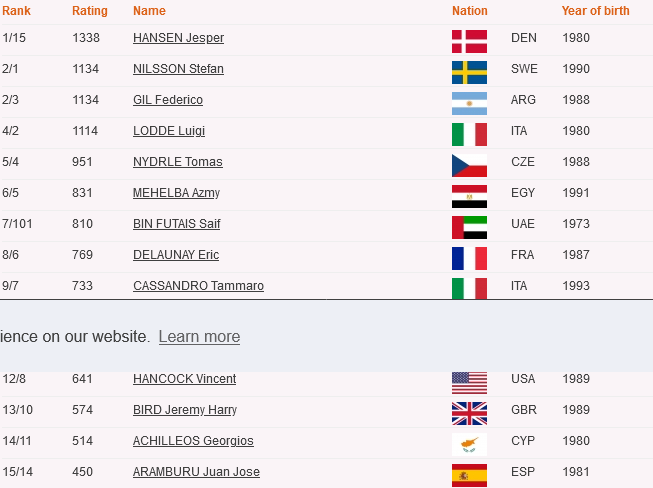Open the Learn more cookie link
The image size is (653, 488).
pos(199,336)
